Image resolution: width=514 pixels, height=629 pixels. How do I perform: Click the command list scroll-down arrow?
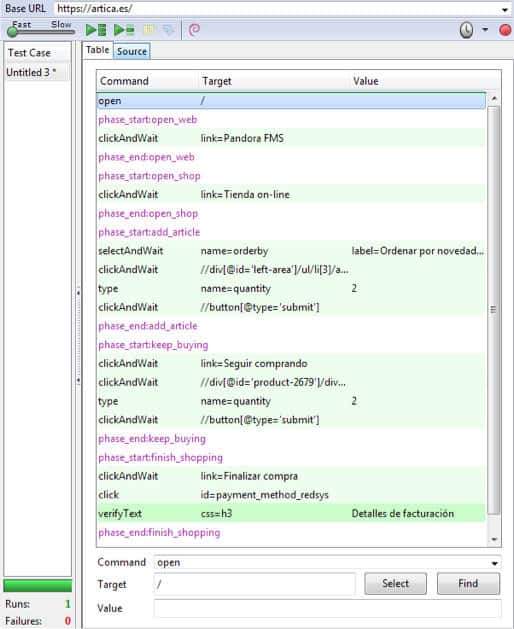click(x=494, y=540)
